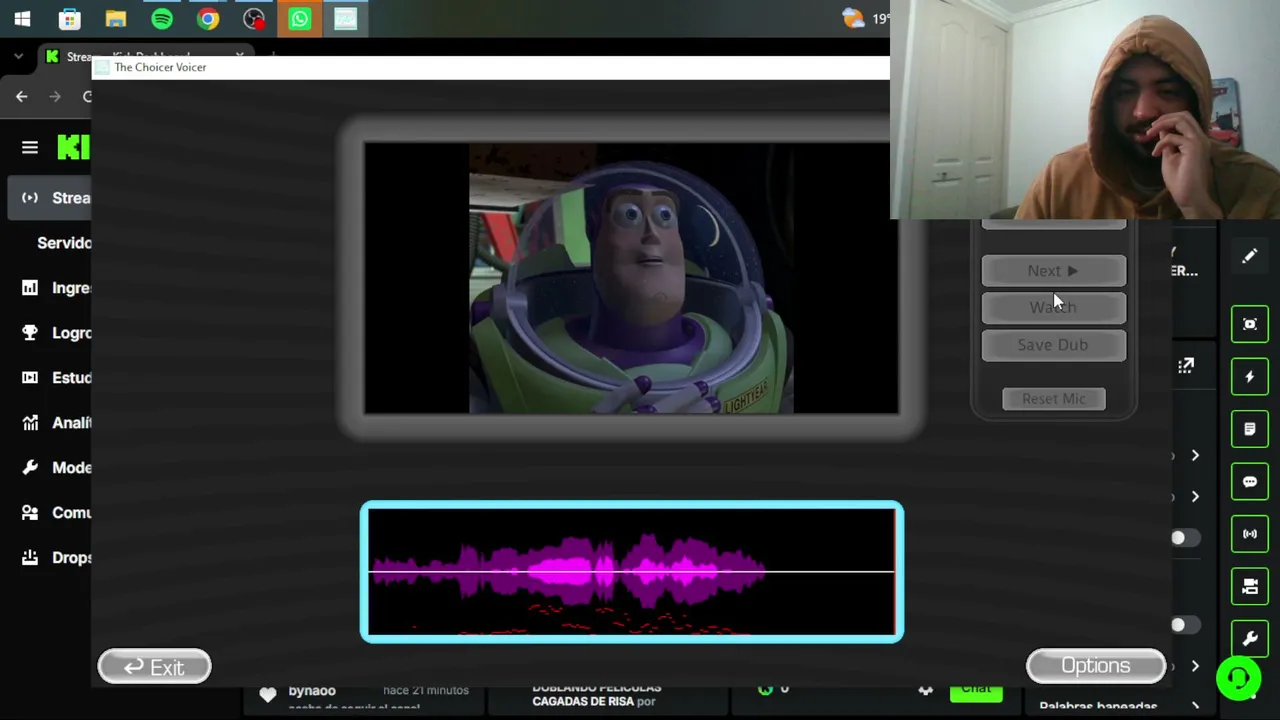The image size is (1280, 720).
Task: Open Kick hamburger menu in Chrome
Action: (x=30, y=148)
